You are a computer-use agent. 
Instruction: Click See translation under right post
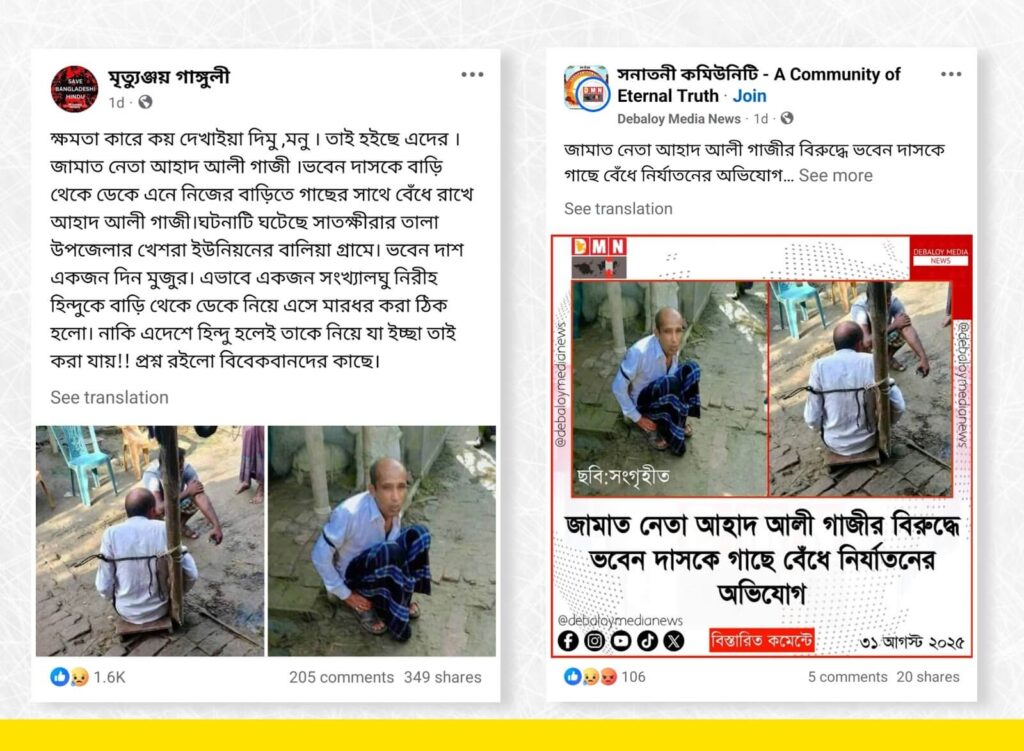[x=618, y=209]
